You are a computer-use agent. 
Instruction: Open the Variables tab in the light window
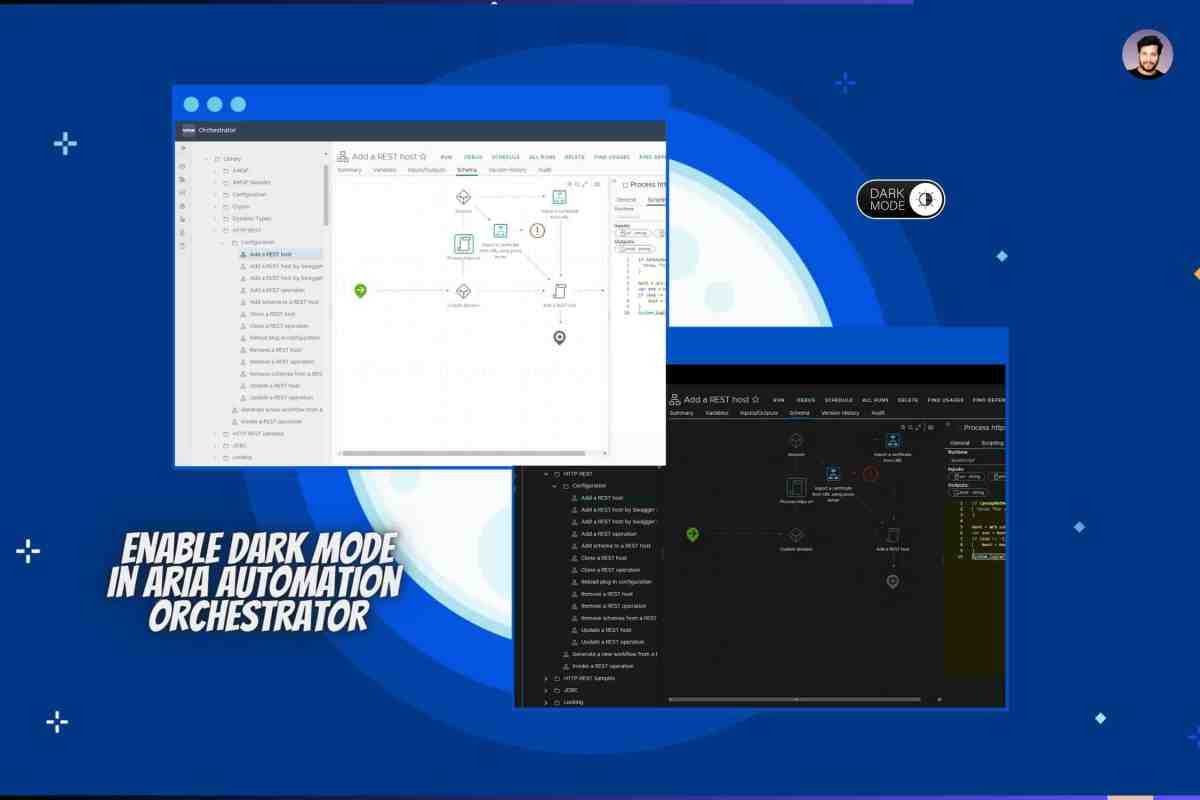coord(384,170)
